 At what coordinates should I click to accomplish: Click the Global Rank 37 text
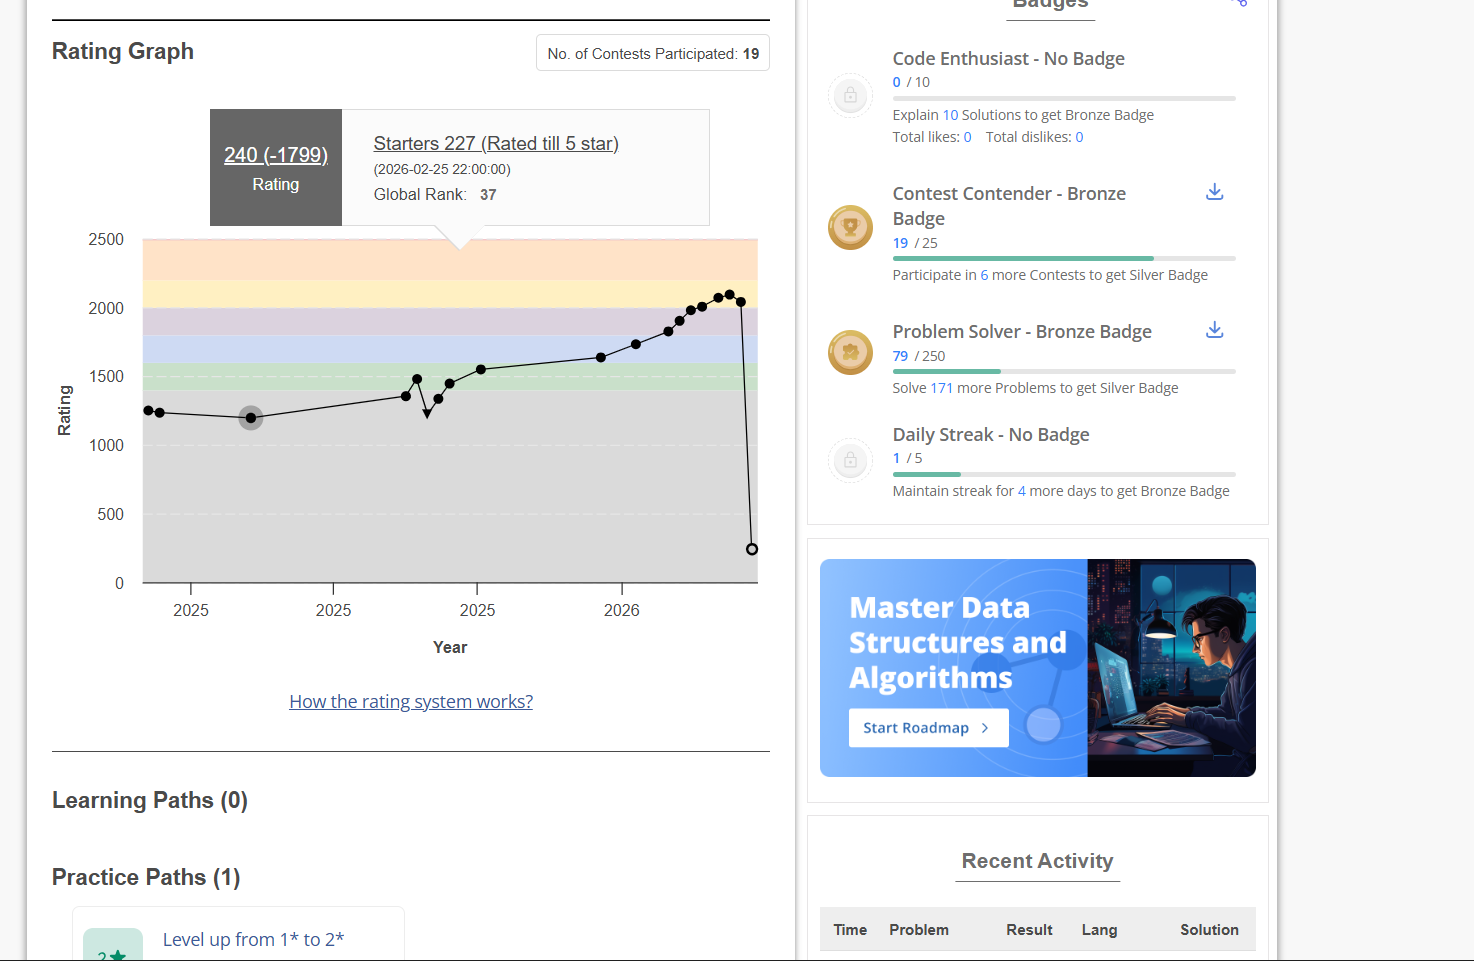coord(435,194)
